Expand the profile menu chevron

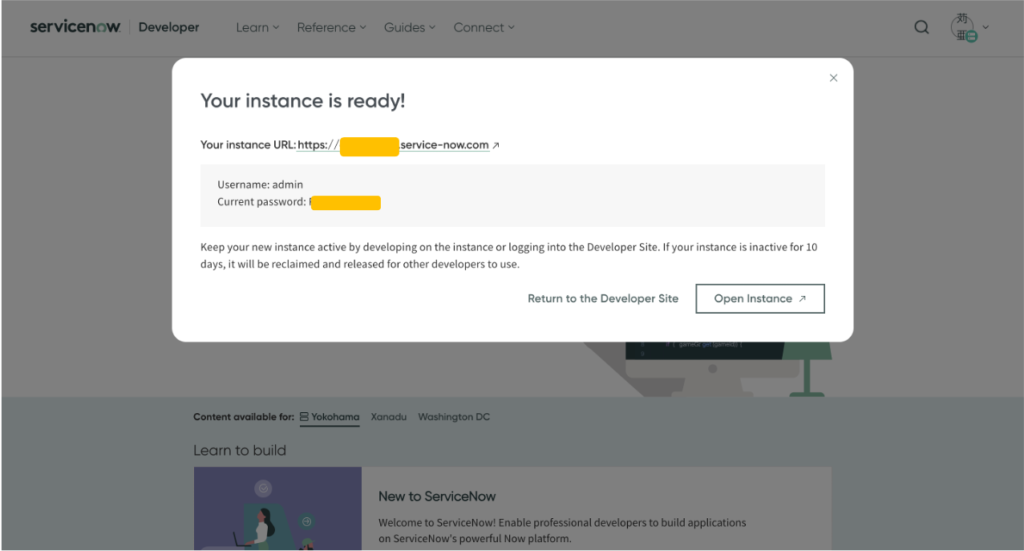coord(986,27)
